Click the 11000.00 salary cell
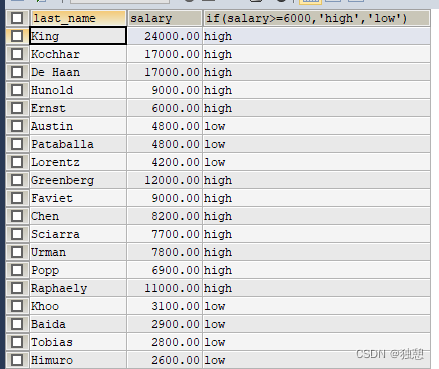This screenshot has width=439, height=369. coord(165,288)
